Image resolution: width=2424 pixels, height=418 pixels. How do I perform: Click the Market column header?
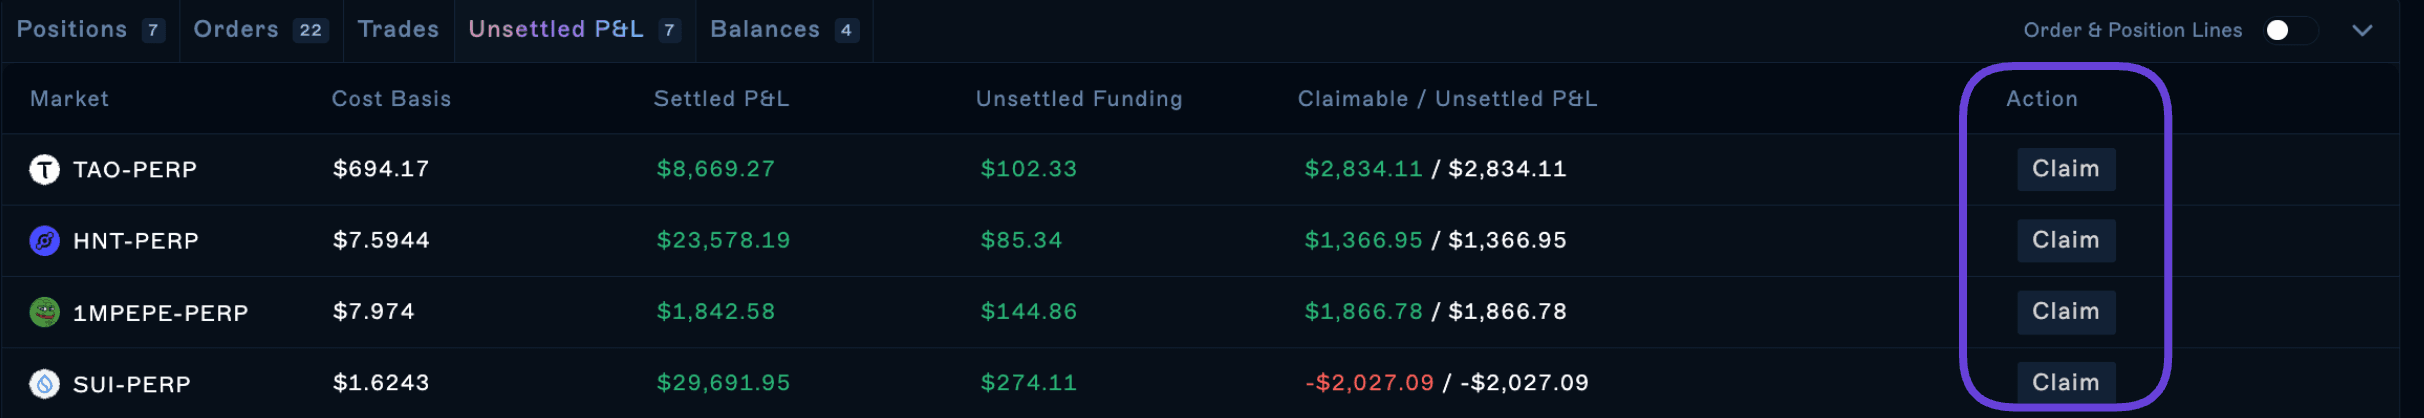pyautogui.click(x=69, y=99)
